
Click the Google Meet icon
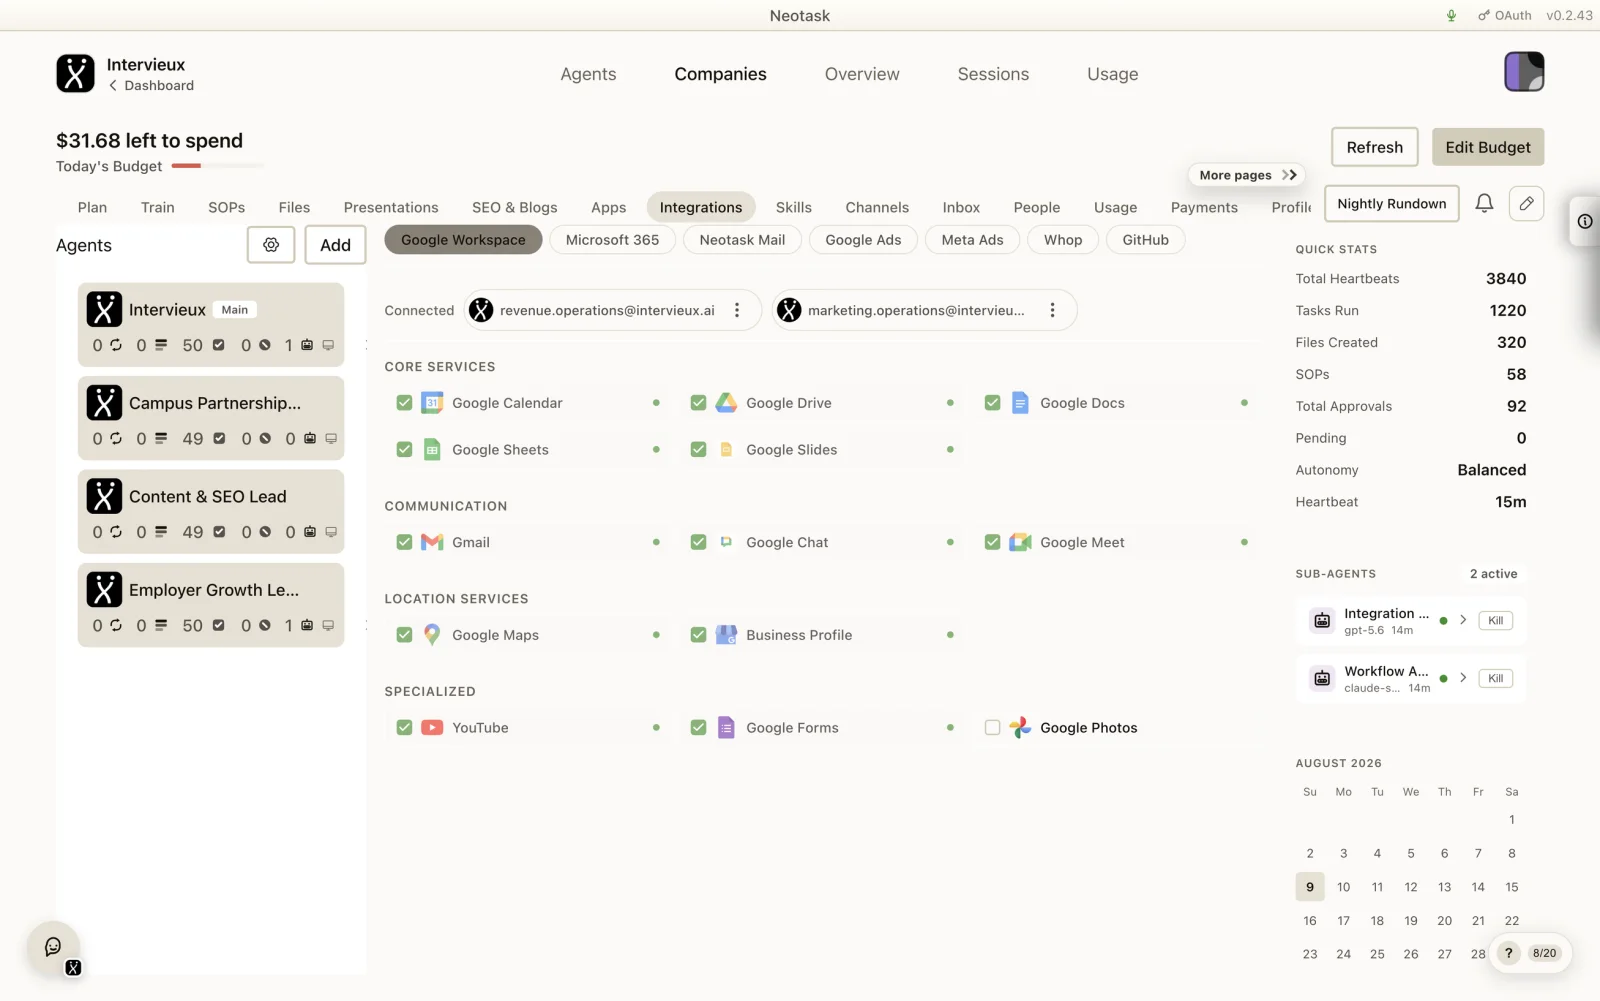pyautogui.click(x=1020, y=542)
